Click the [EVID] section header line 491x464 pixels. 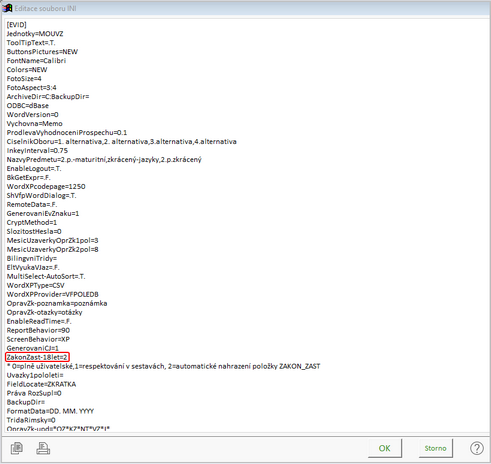[16, 25]
